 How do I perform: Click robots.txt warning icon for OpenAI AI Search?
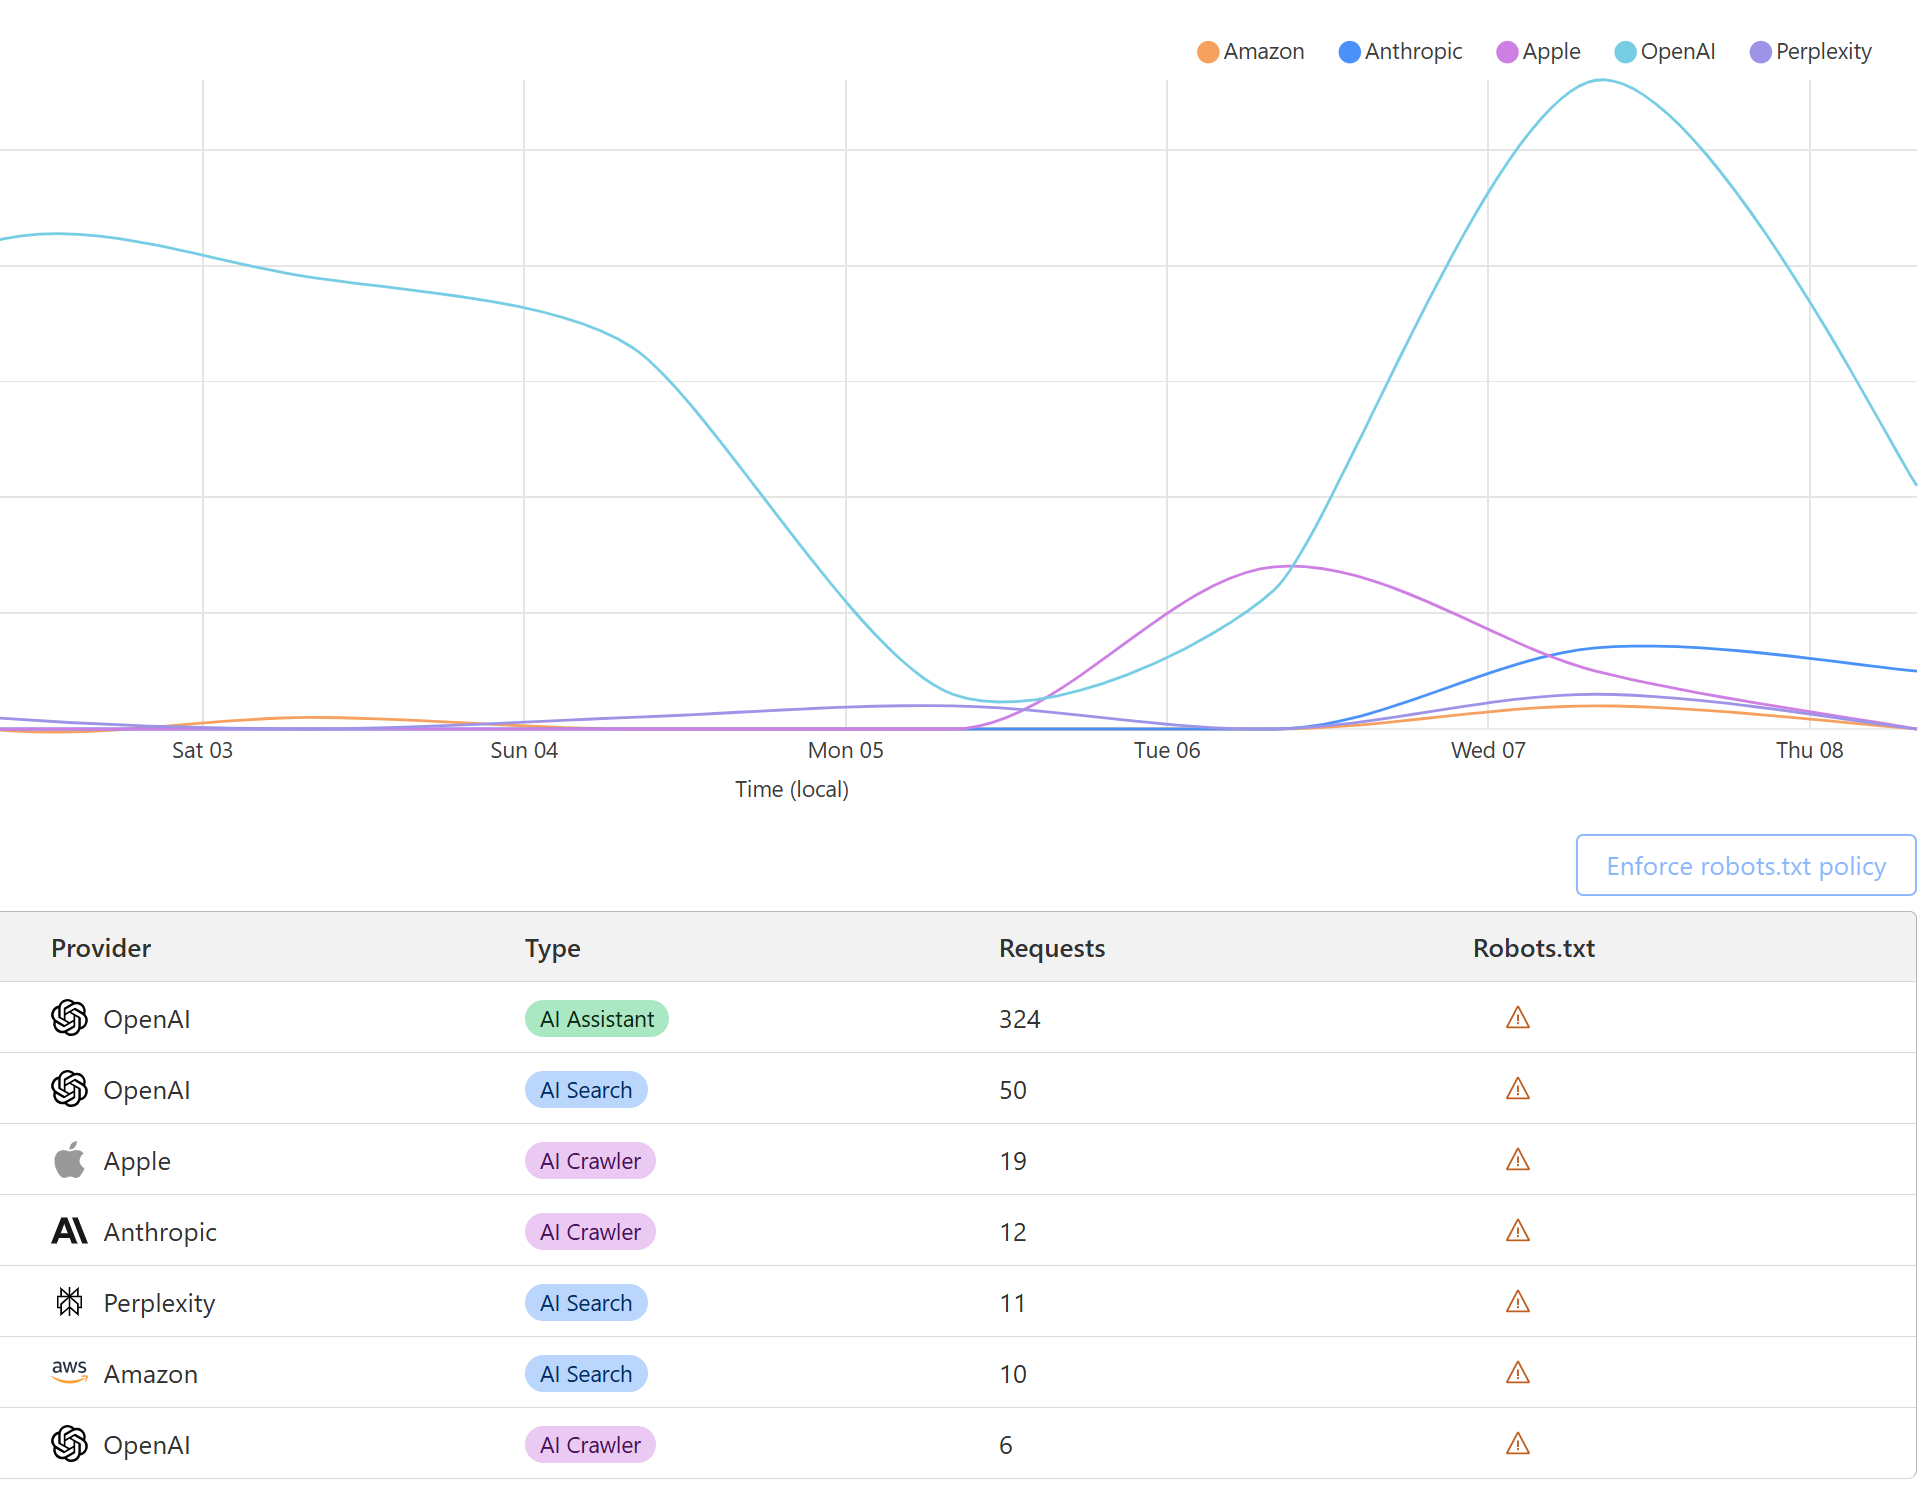click(1518, 1089)
